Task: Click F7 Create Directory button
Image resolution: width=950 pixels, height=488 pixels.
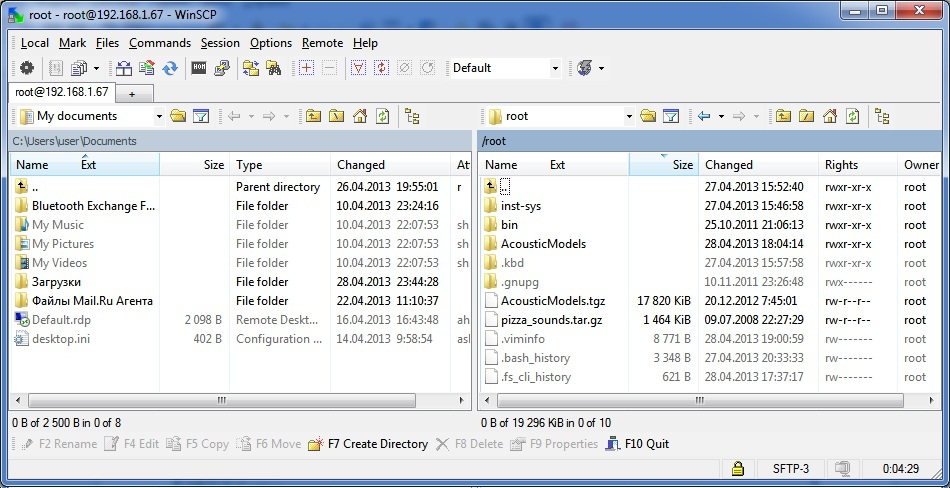Action: pyautogui.click(x=368, y=444)
